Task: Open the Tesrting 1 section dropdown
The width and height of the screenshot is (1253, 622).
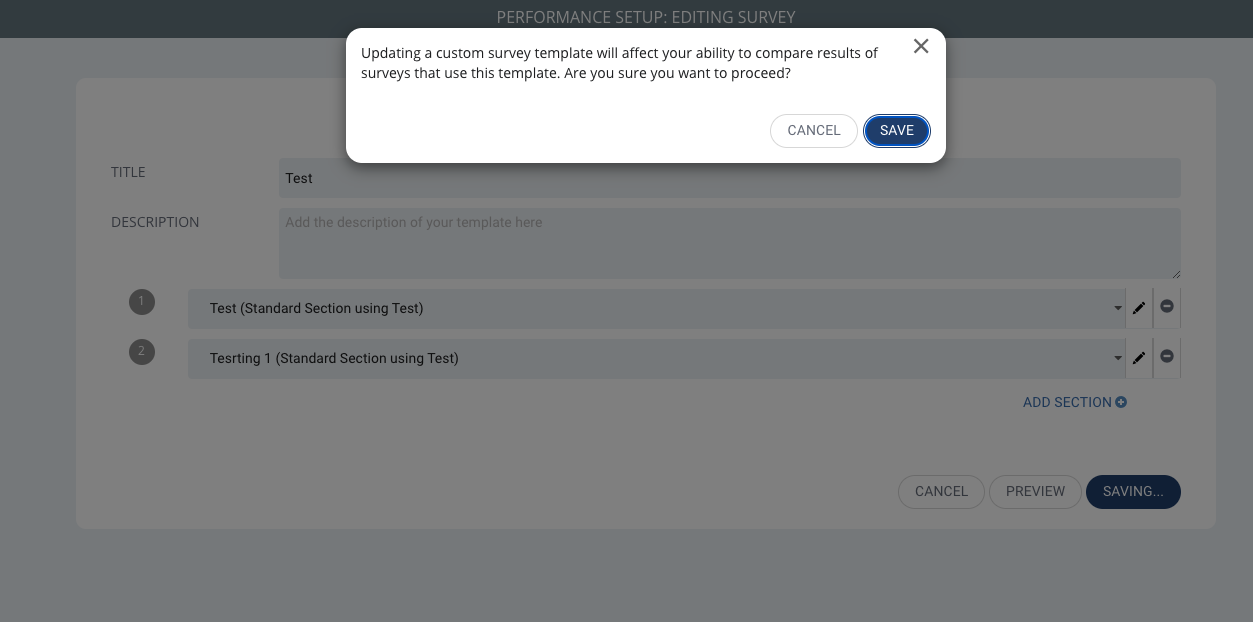Action: coord(656,358)
